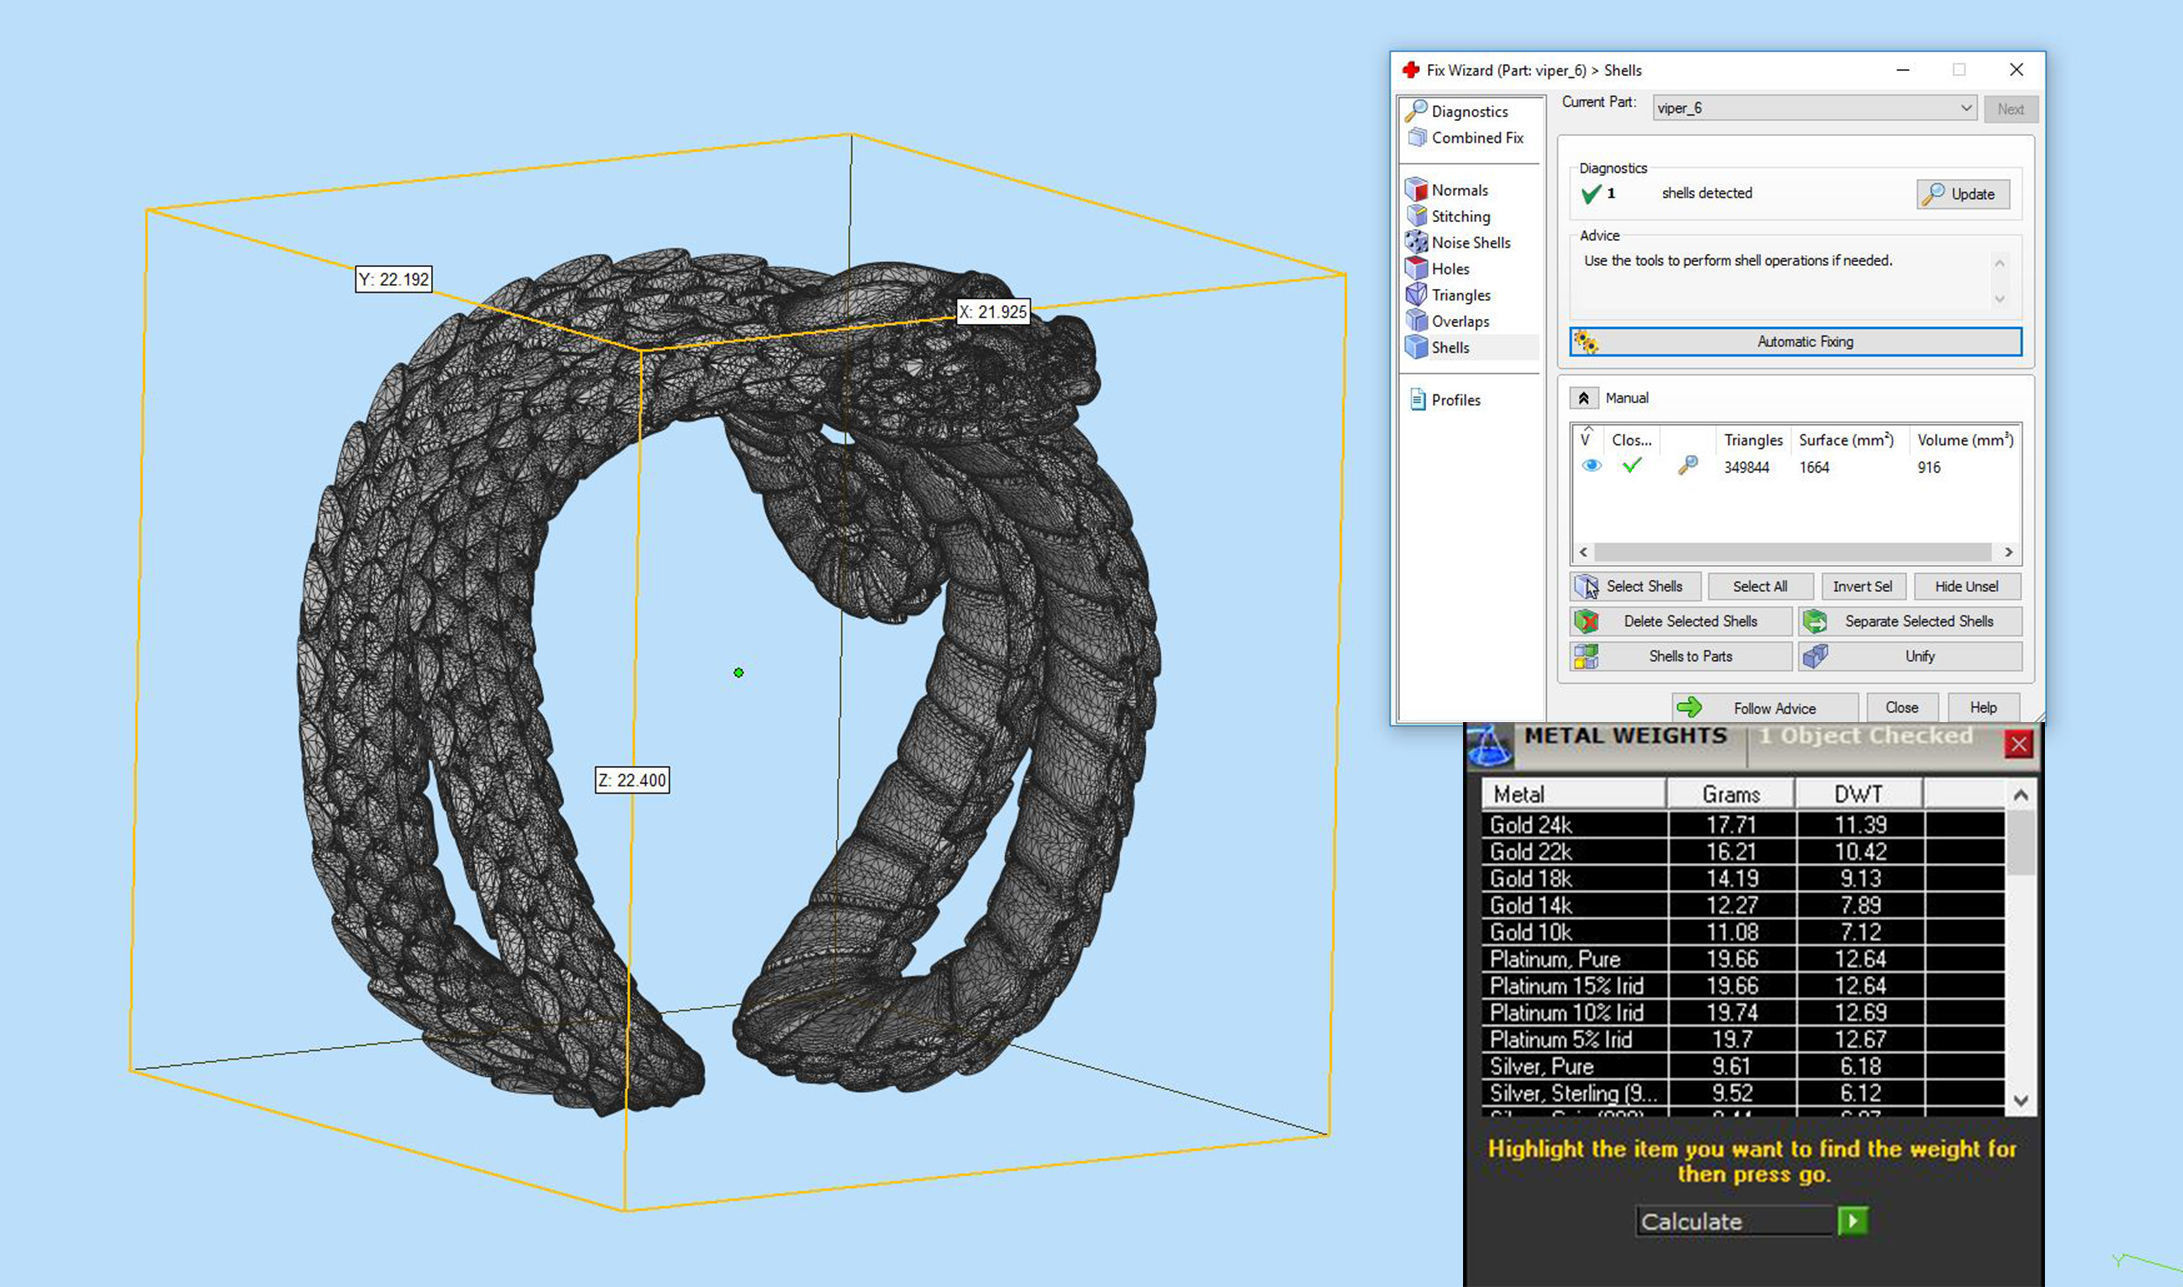Click the Z: 22.400 dimension label
This screenshot has width=2183, height=1287.
point(632,780)
